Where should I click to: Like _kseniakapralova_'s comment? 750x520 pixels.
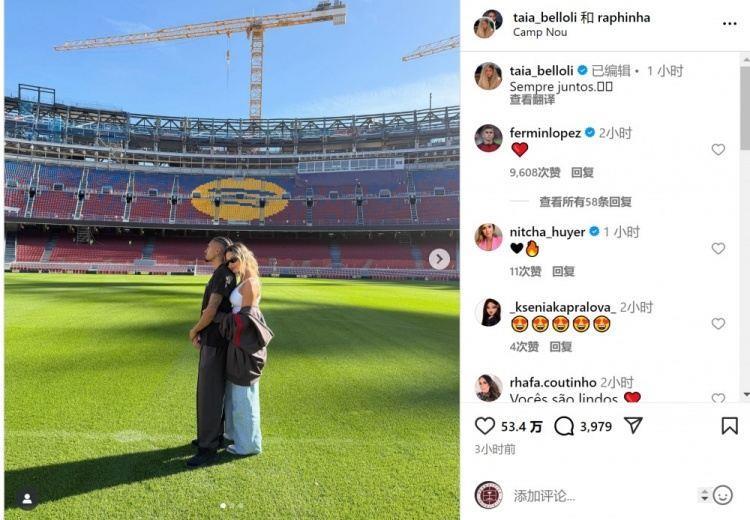click(x=718, y=323)
